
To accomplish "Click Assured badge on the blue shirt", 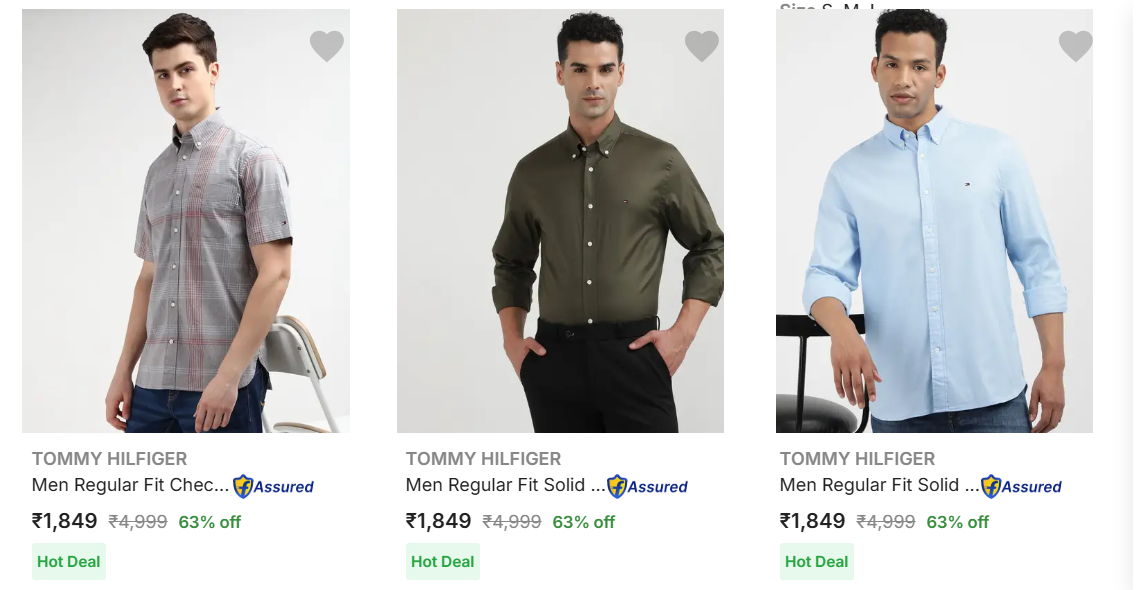I will [x=1021, y=487].
